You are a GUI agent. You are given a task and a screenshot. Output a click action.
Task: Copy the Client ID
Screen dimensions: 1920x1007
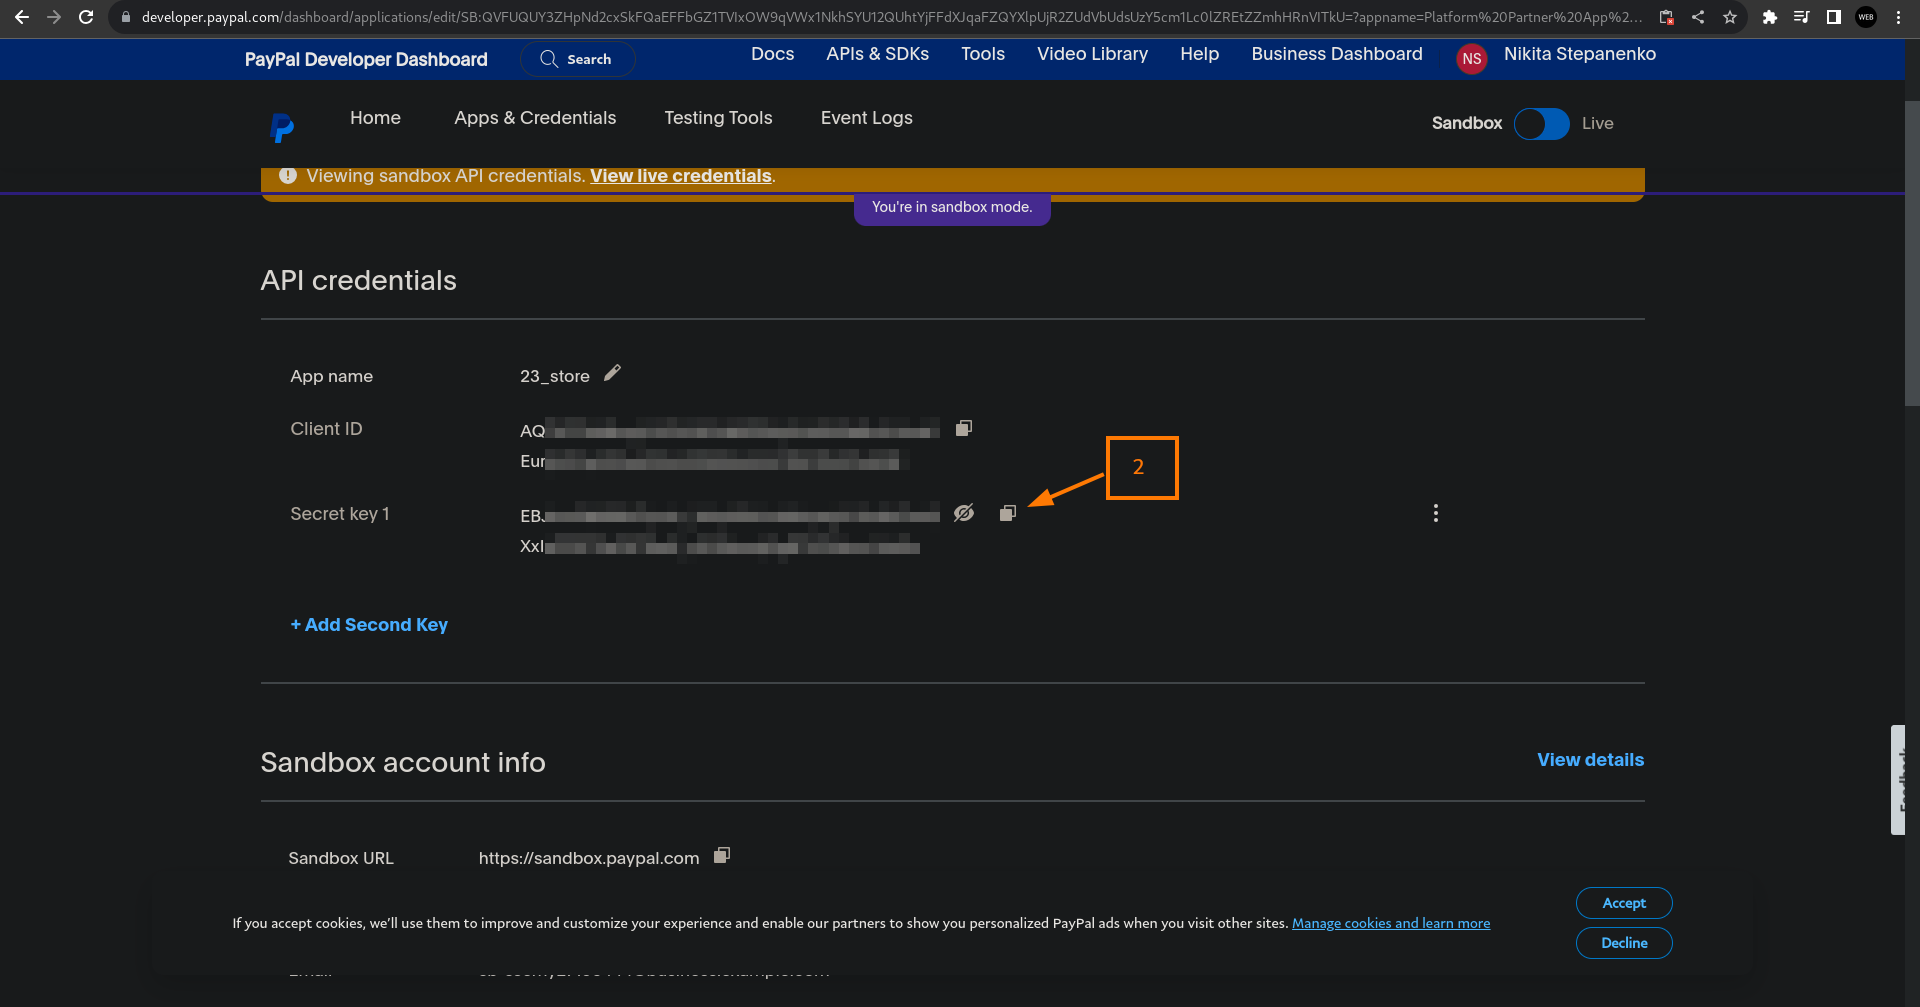pos(964,428)
